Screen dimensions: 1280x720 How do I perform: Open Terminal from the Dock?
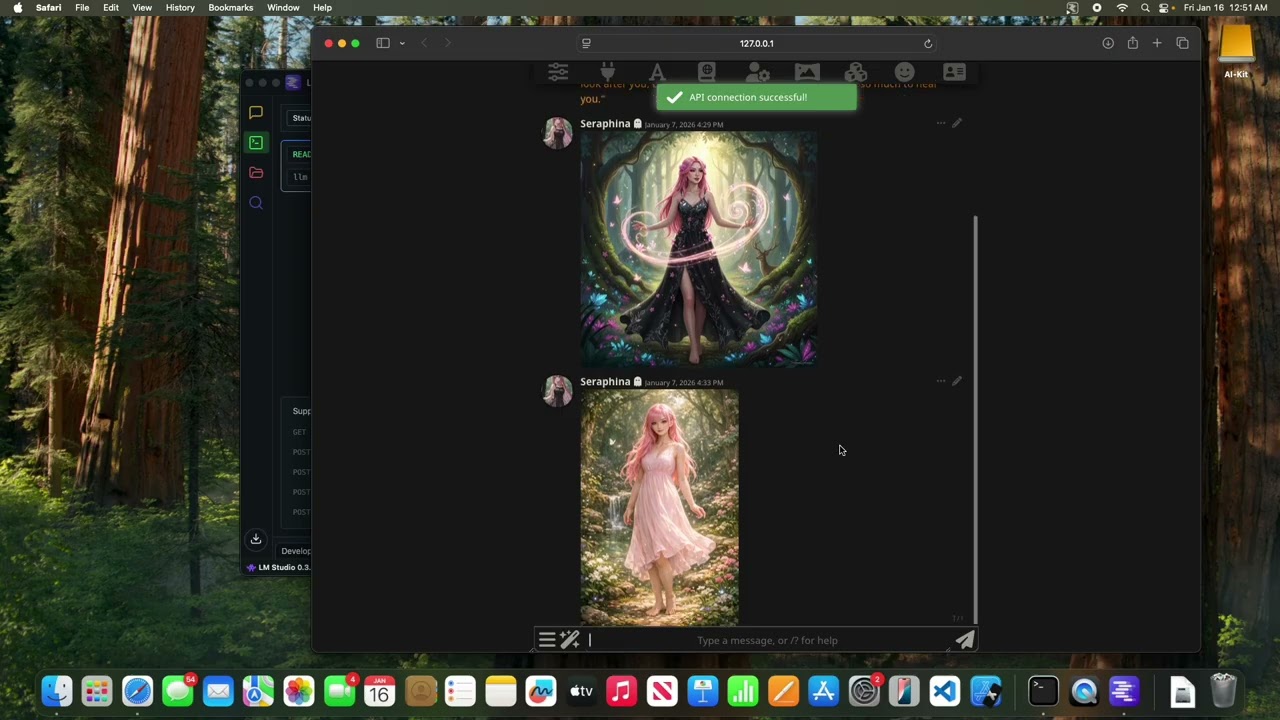(1043, 691)
